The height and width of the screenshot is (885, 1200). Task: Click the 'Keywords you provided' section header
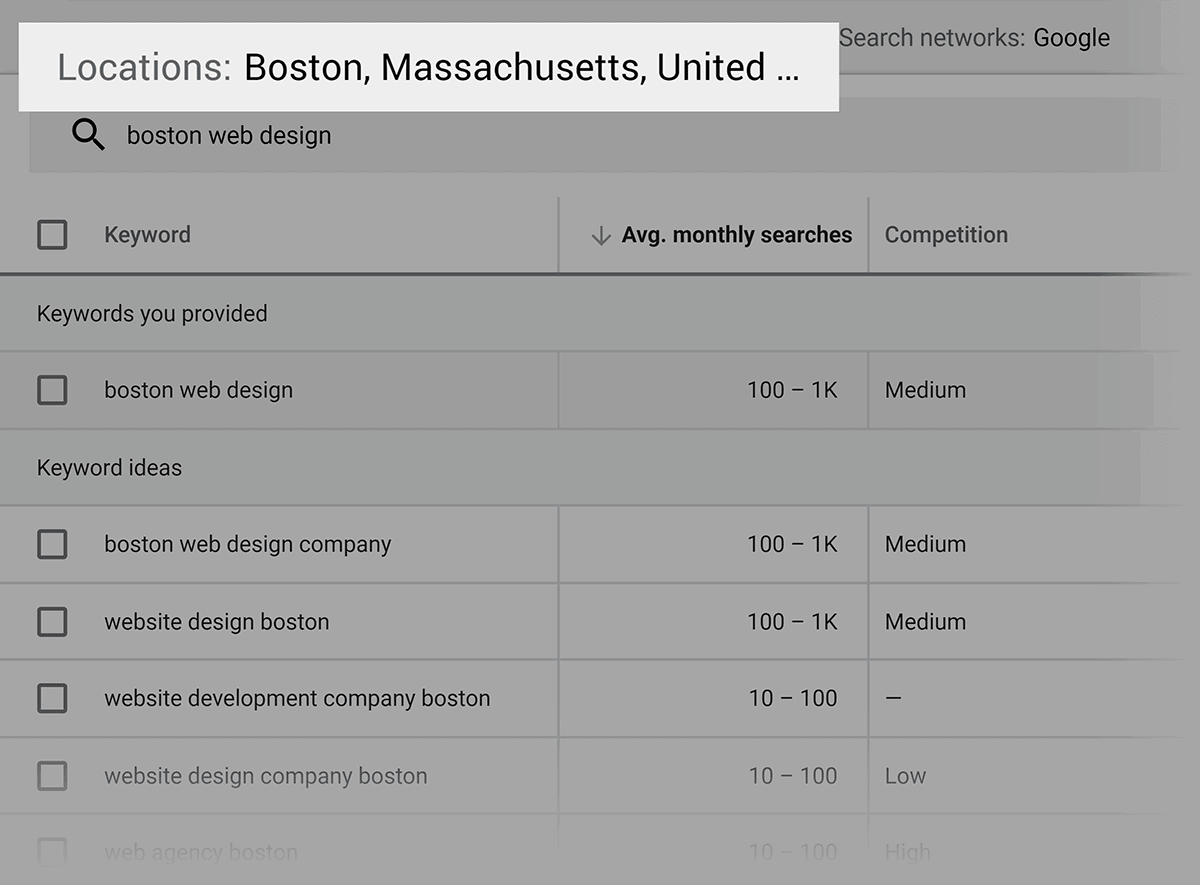pos(152,314)
